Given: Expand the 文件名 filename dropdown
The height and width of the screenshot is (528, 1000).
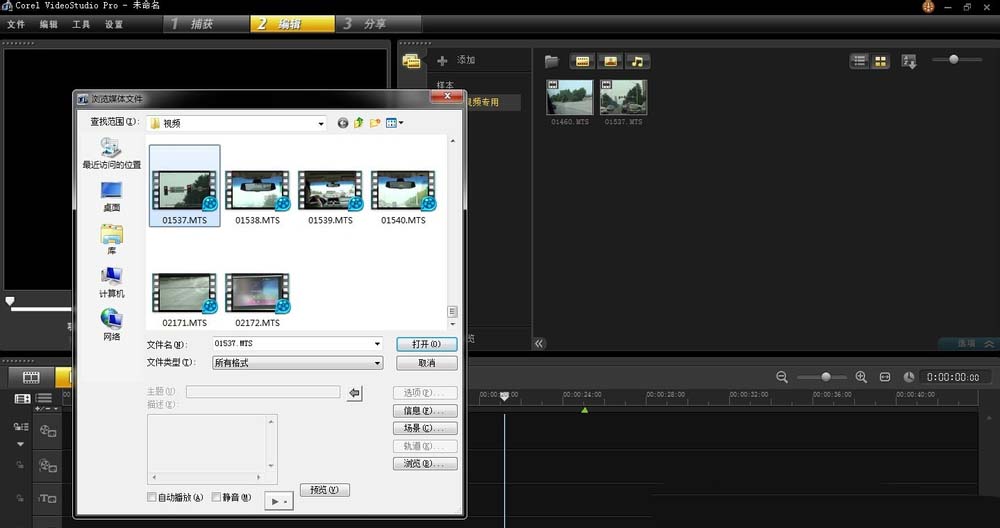Looking at the screenshot, I should 377,344.
